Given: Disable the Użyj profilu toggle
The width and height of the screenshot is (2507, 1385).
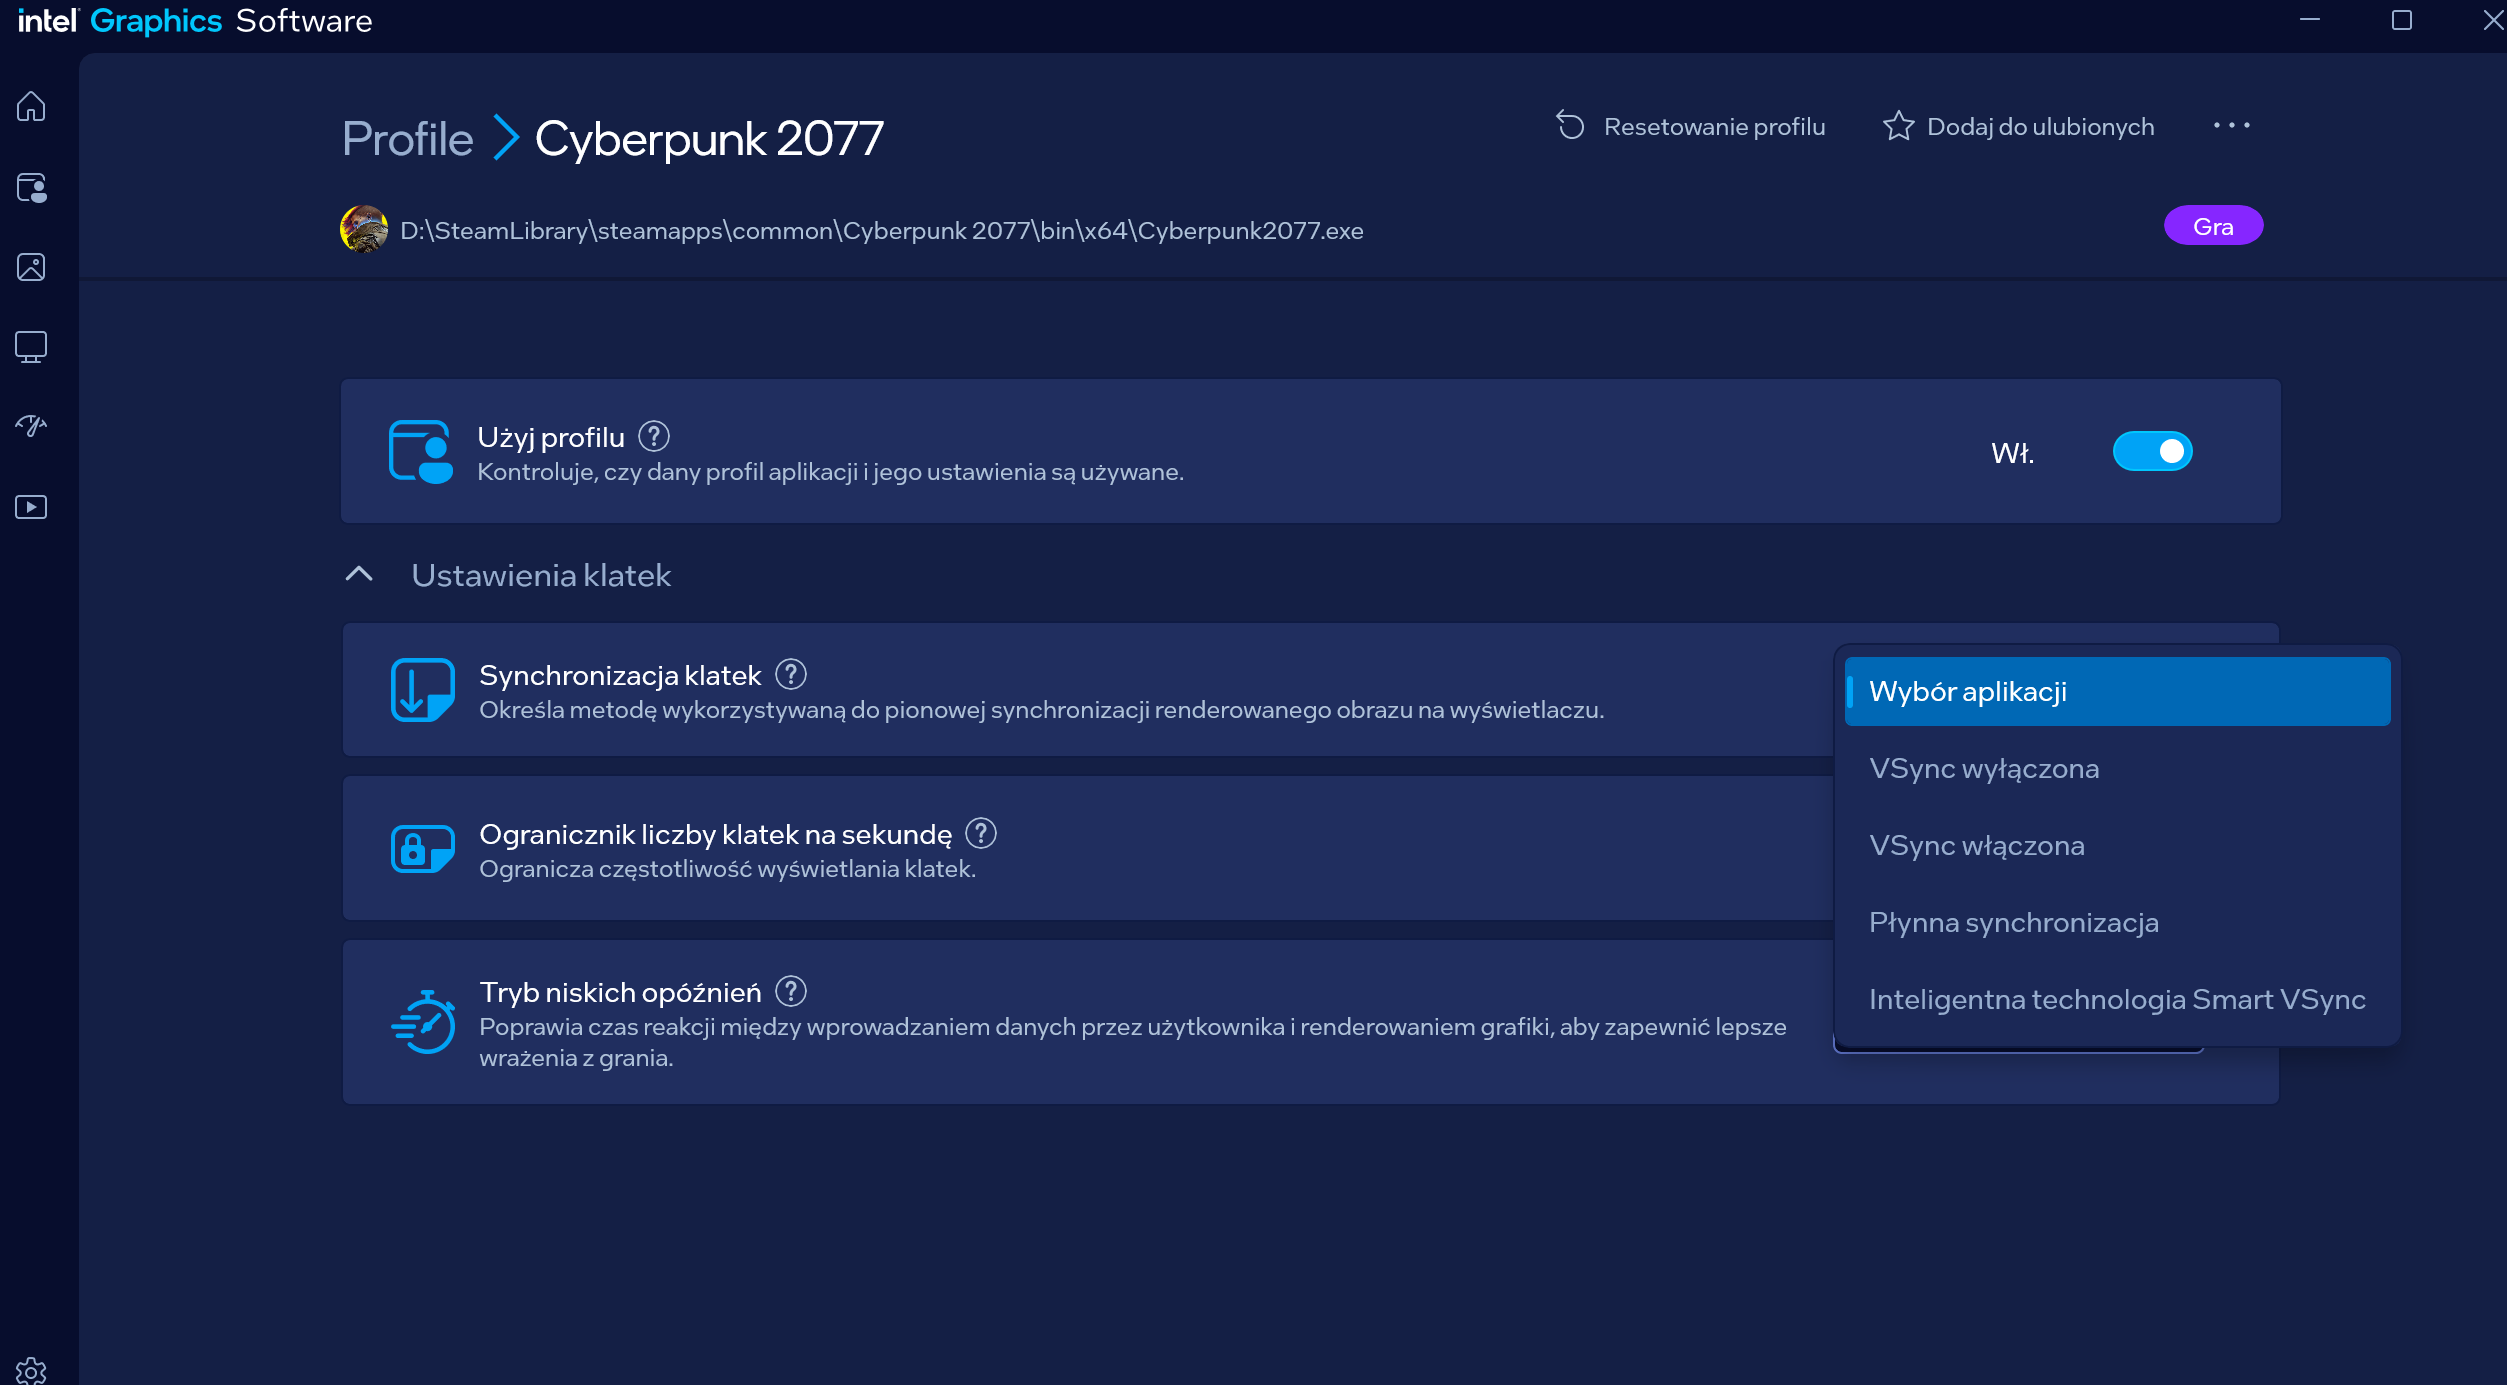Looking at the screenshot, I should [x=2152, y=451].
